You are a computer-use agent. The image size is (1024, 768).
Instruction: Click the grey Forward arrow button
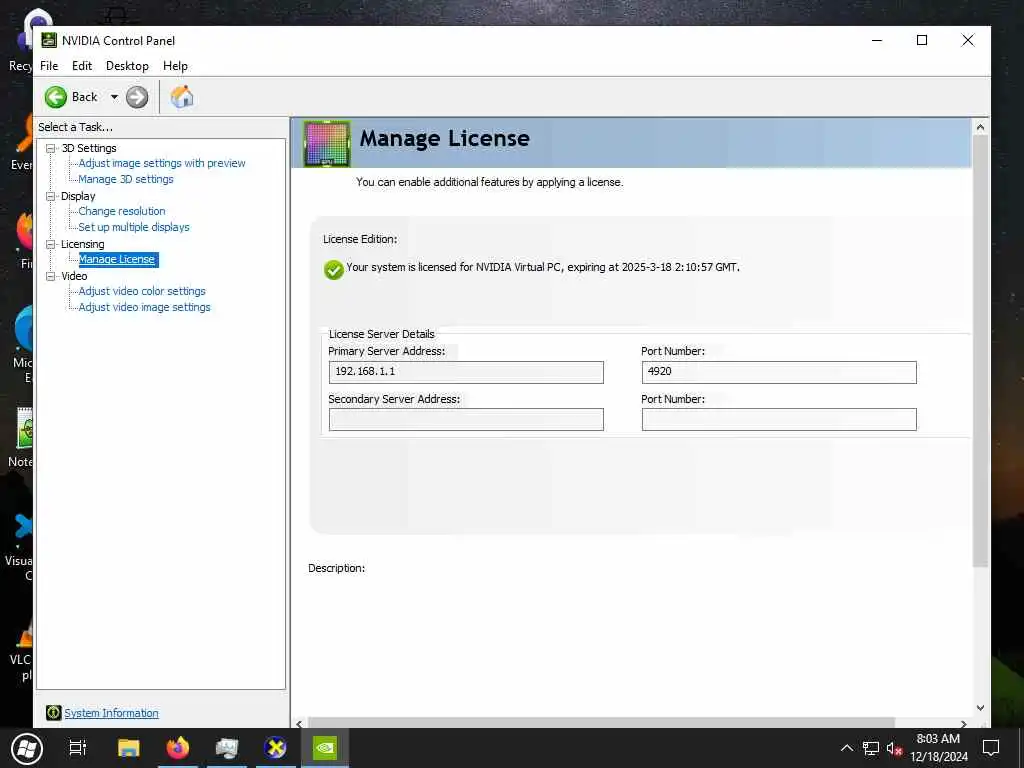(x=137, y=97)
